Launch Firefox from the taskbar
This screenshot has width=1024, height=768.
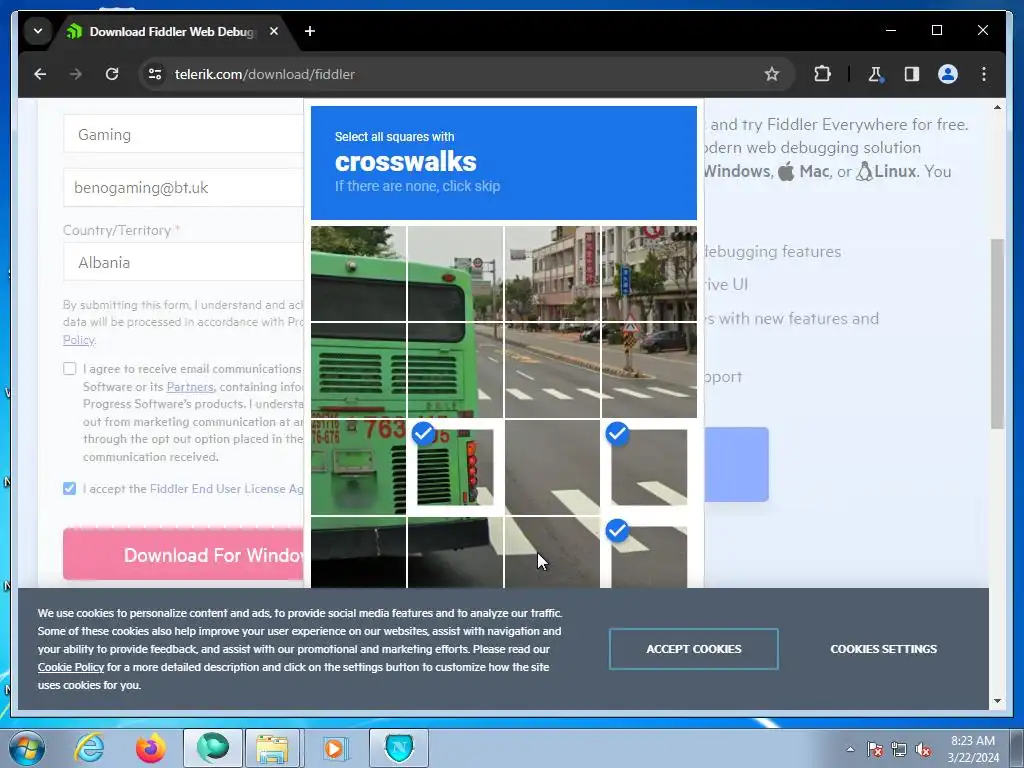pyautogui.click(x=151, y=748)
